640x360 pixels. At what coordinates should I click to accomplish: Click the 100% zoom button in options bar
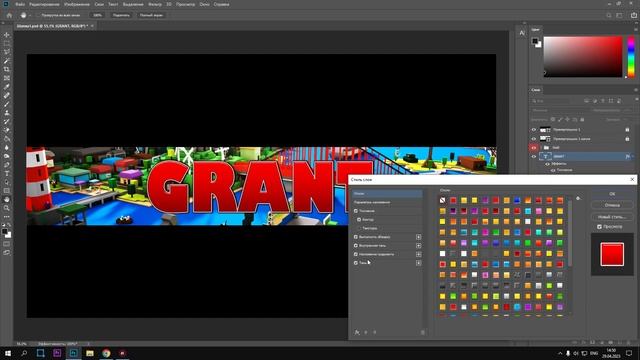pyautogui.click(x=97, y=15)
